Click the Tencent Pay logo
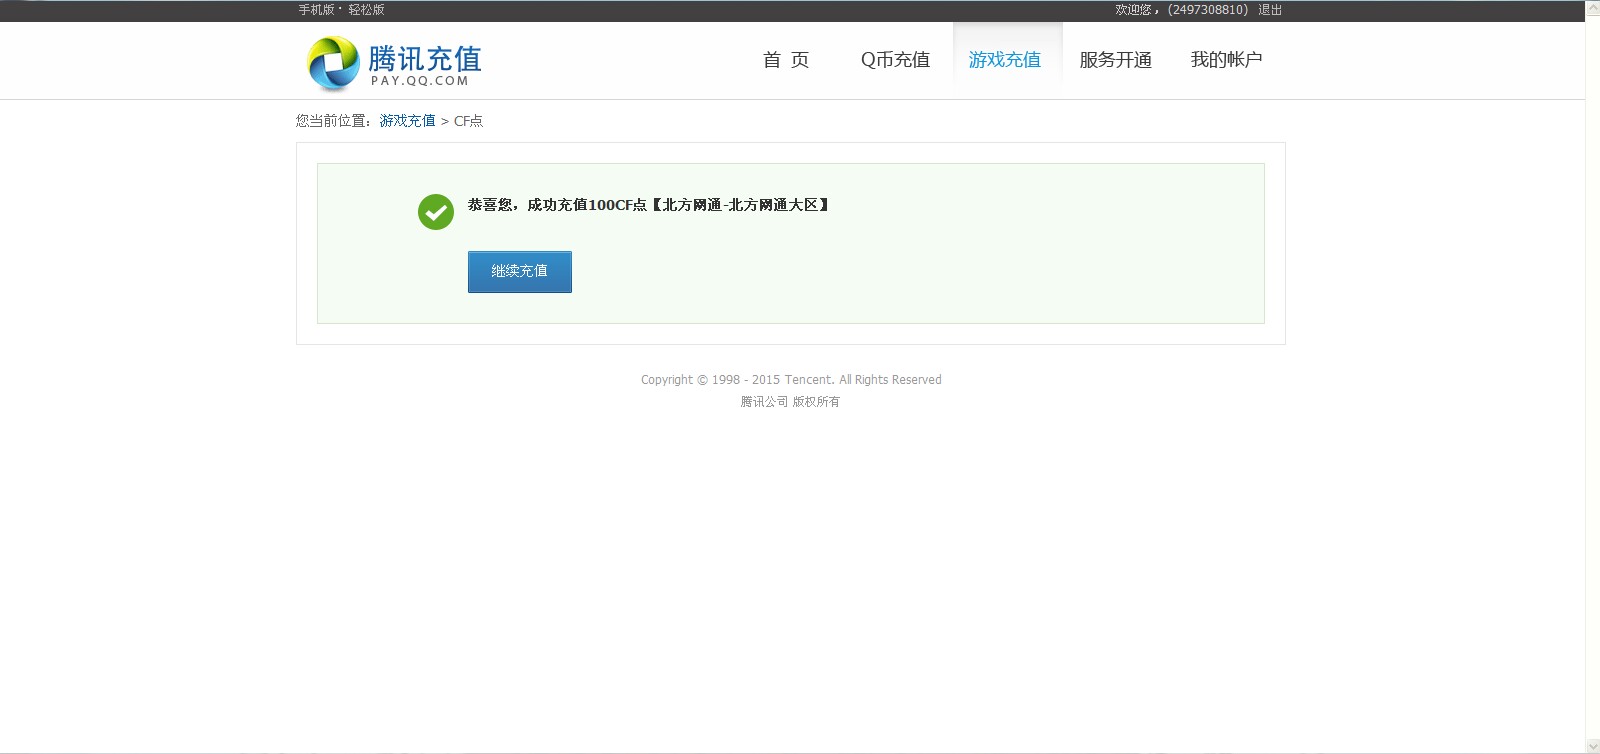The width and height of the screenshot is (1600, 754). 394,63
